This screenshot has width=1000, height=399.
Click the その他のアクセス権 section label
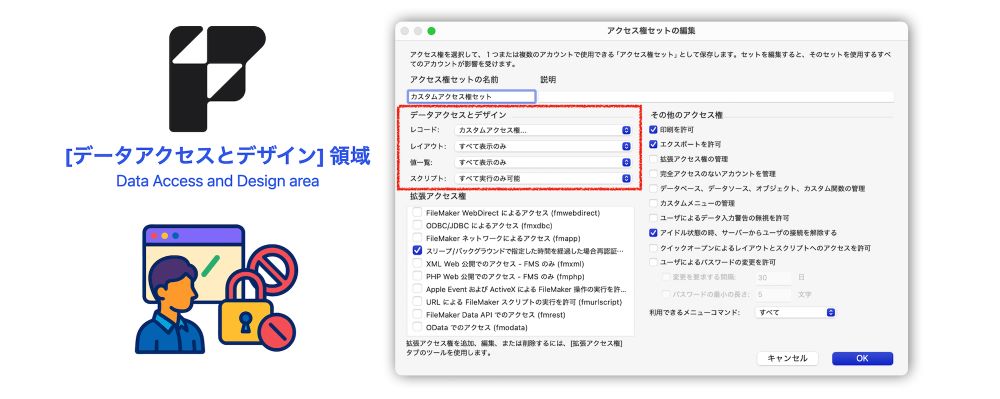pos(686,115)
